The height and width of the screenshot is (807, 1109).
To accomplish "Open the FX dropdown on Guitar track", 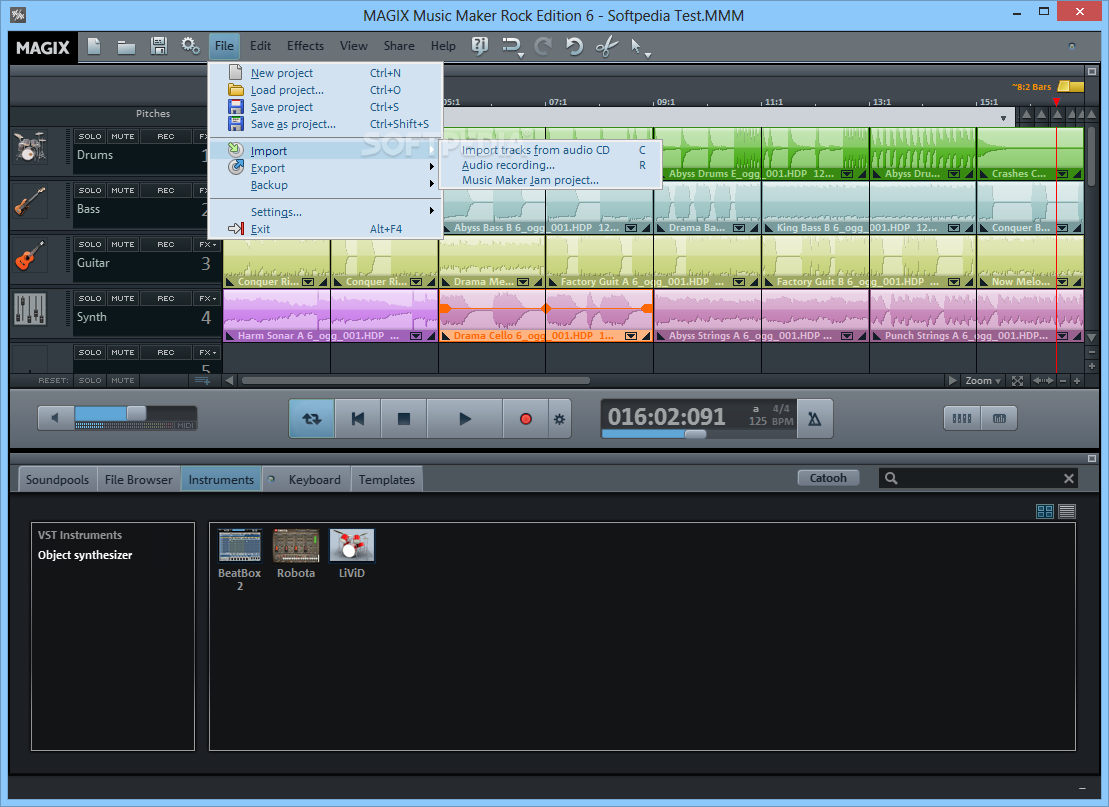I will [207, 244].
